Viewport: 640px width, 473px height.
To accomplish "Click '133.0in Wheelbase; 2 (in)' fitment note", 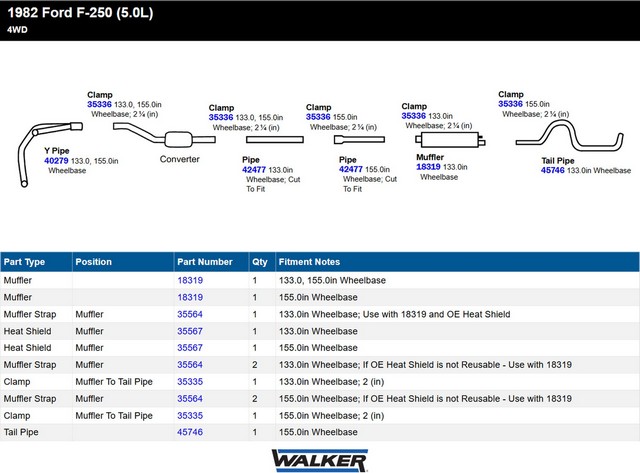I will pyautogui.click(x=331, y=382).
